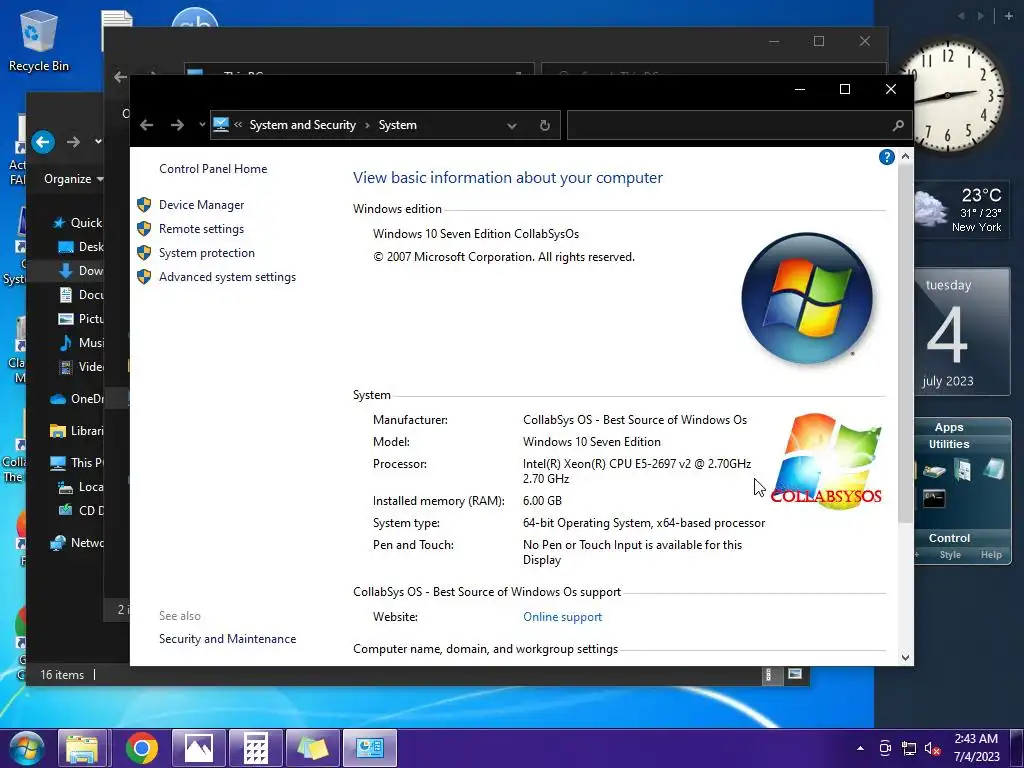
Task: Click scroll up arrow of System window
Action: [905, 157]
